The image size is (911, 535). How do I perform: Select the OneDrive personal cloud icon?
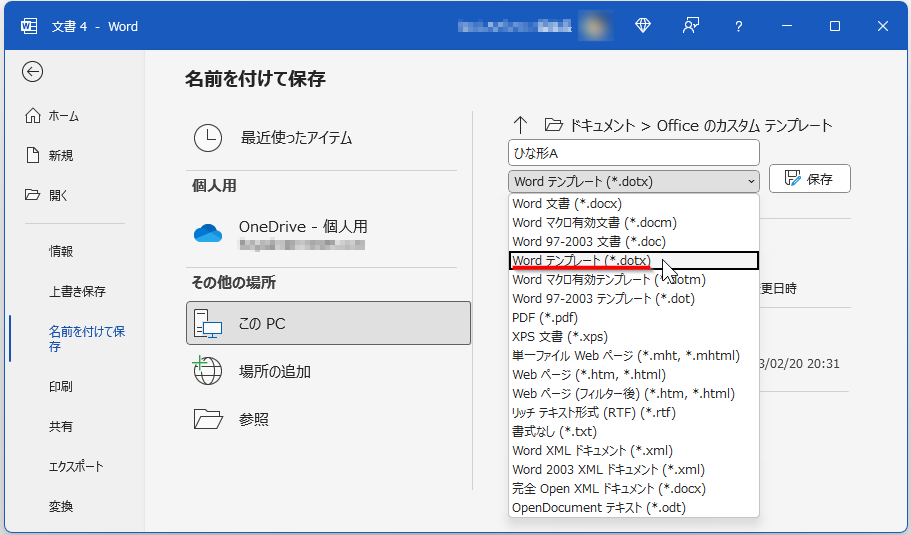point(207,233)
